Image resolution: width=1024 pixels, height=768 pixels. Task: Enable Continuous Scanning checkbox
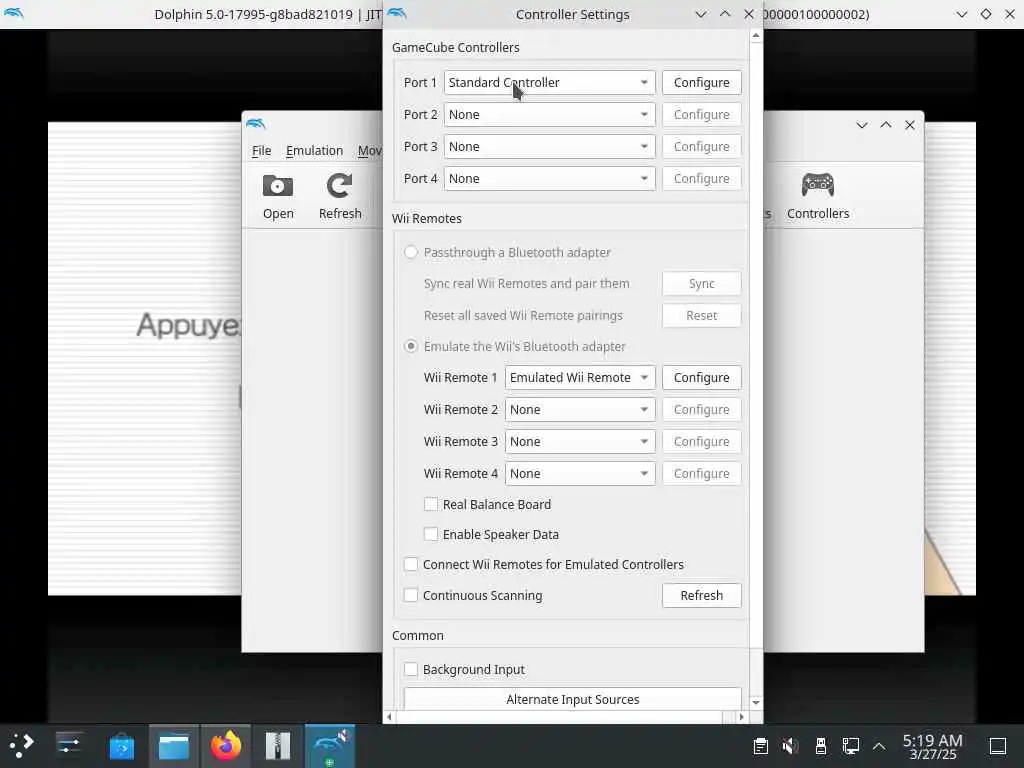click(411, 595)
